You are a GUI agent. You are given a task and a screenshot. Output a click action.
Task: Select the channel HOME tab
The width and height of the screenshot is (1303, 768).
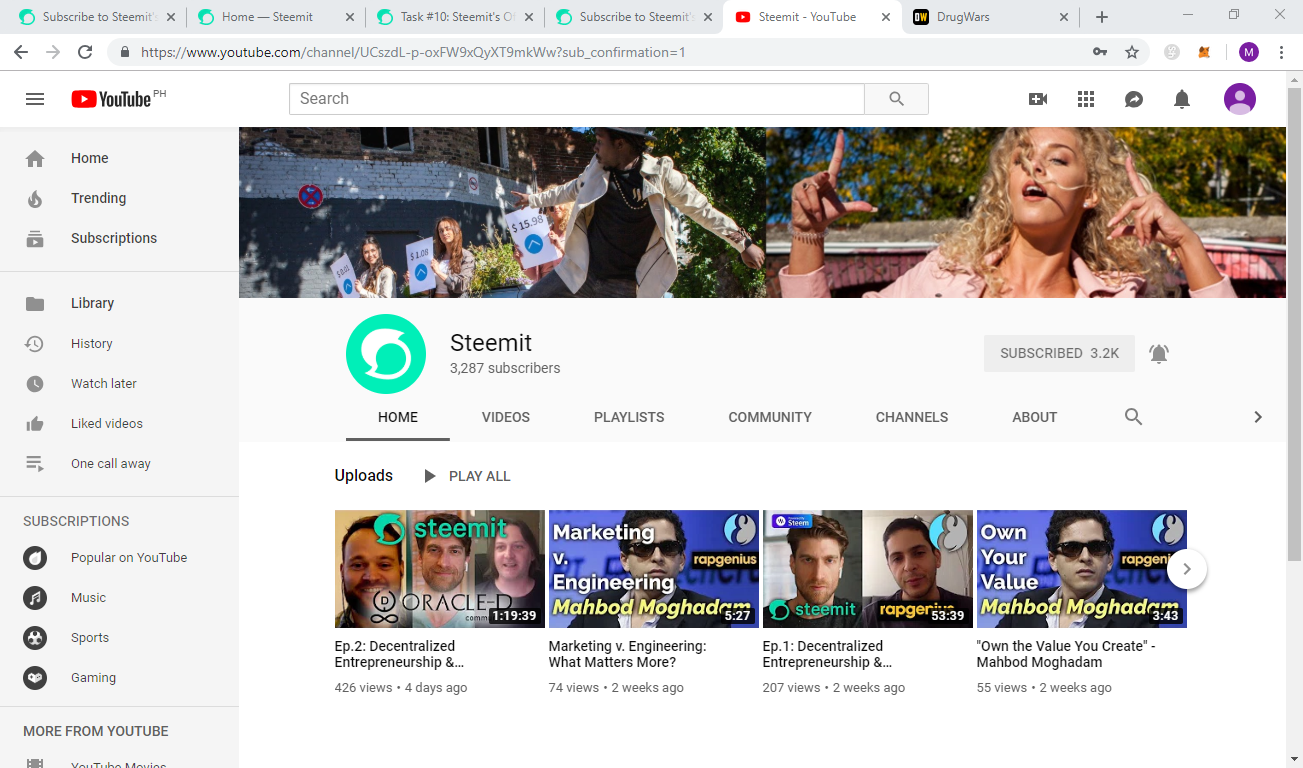coord(398,417)
